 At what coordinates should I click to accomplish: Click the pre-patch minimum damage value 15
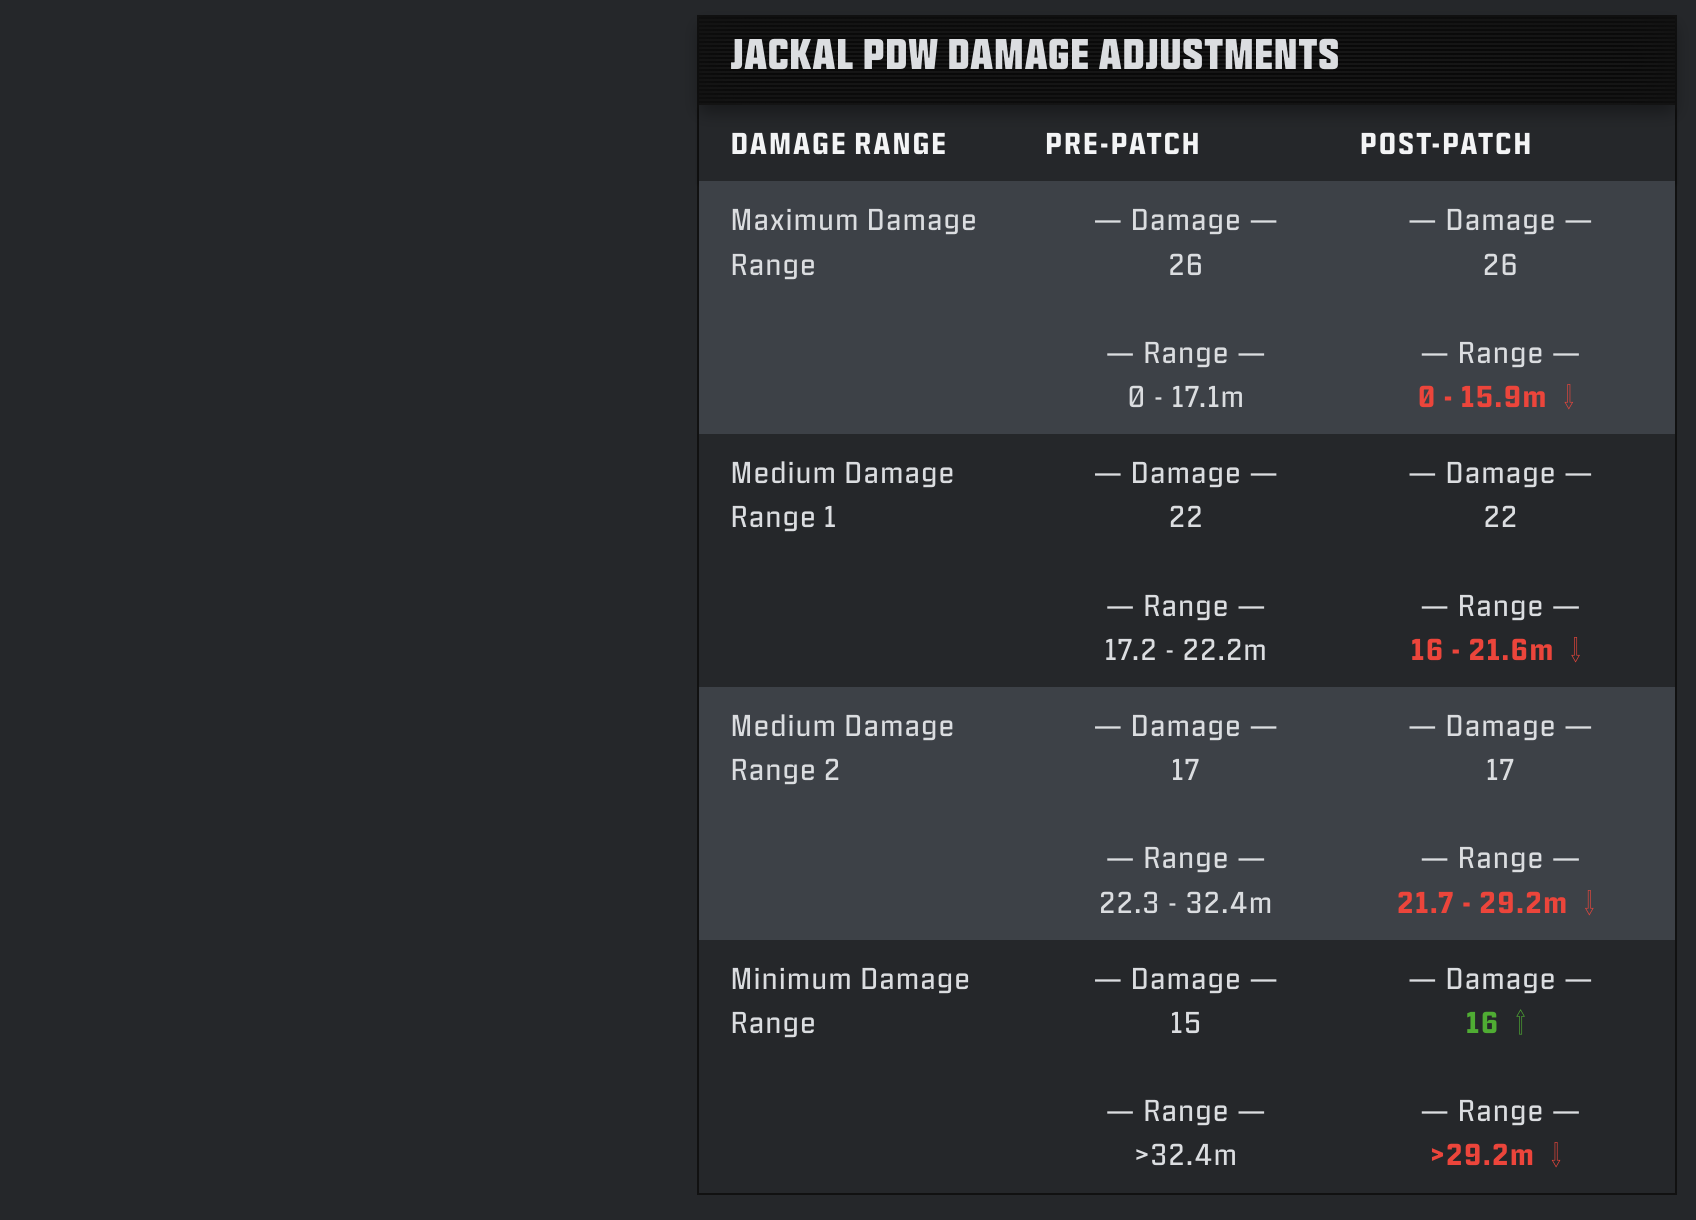(x=1185, y=1023)
